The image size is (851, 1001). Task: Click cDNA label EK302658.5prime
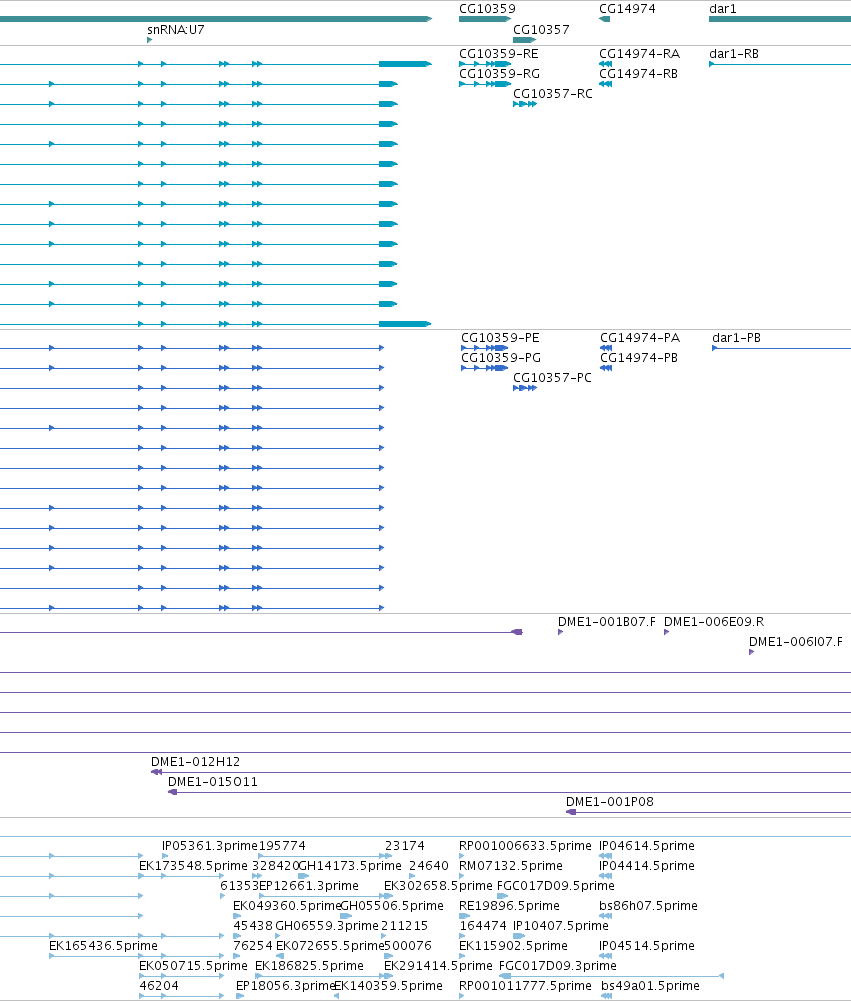[x=438, y=886]
